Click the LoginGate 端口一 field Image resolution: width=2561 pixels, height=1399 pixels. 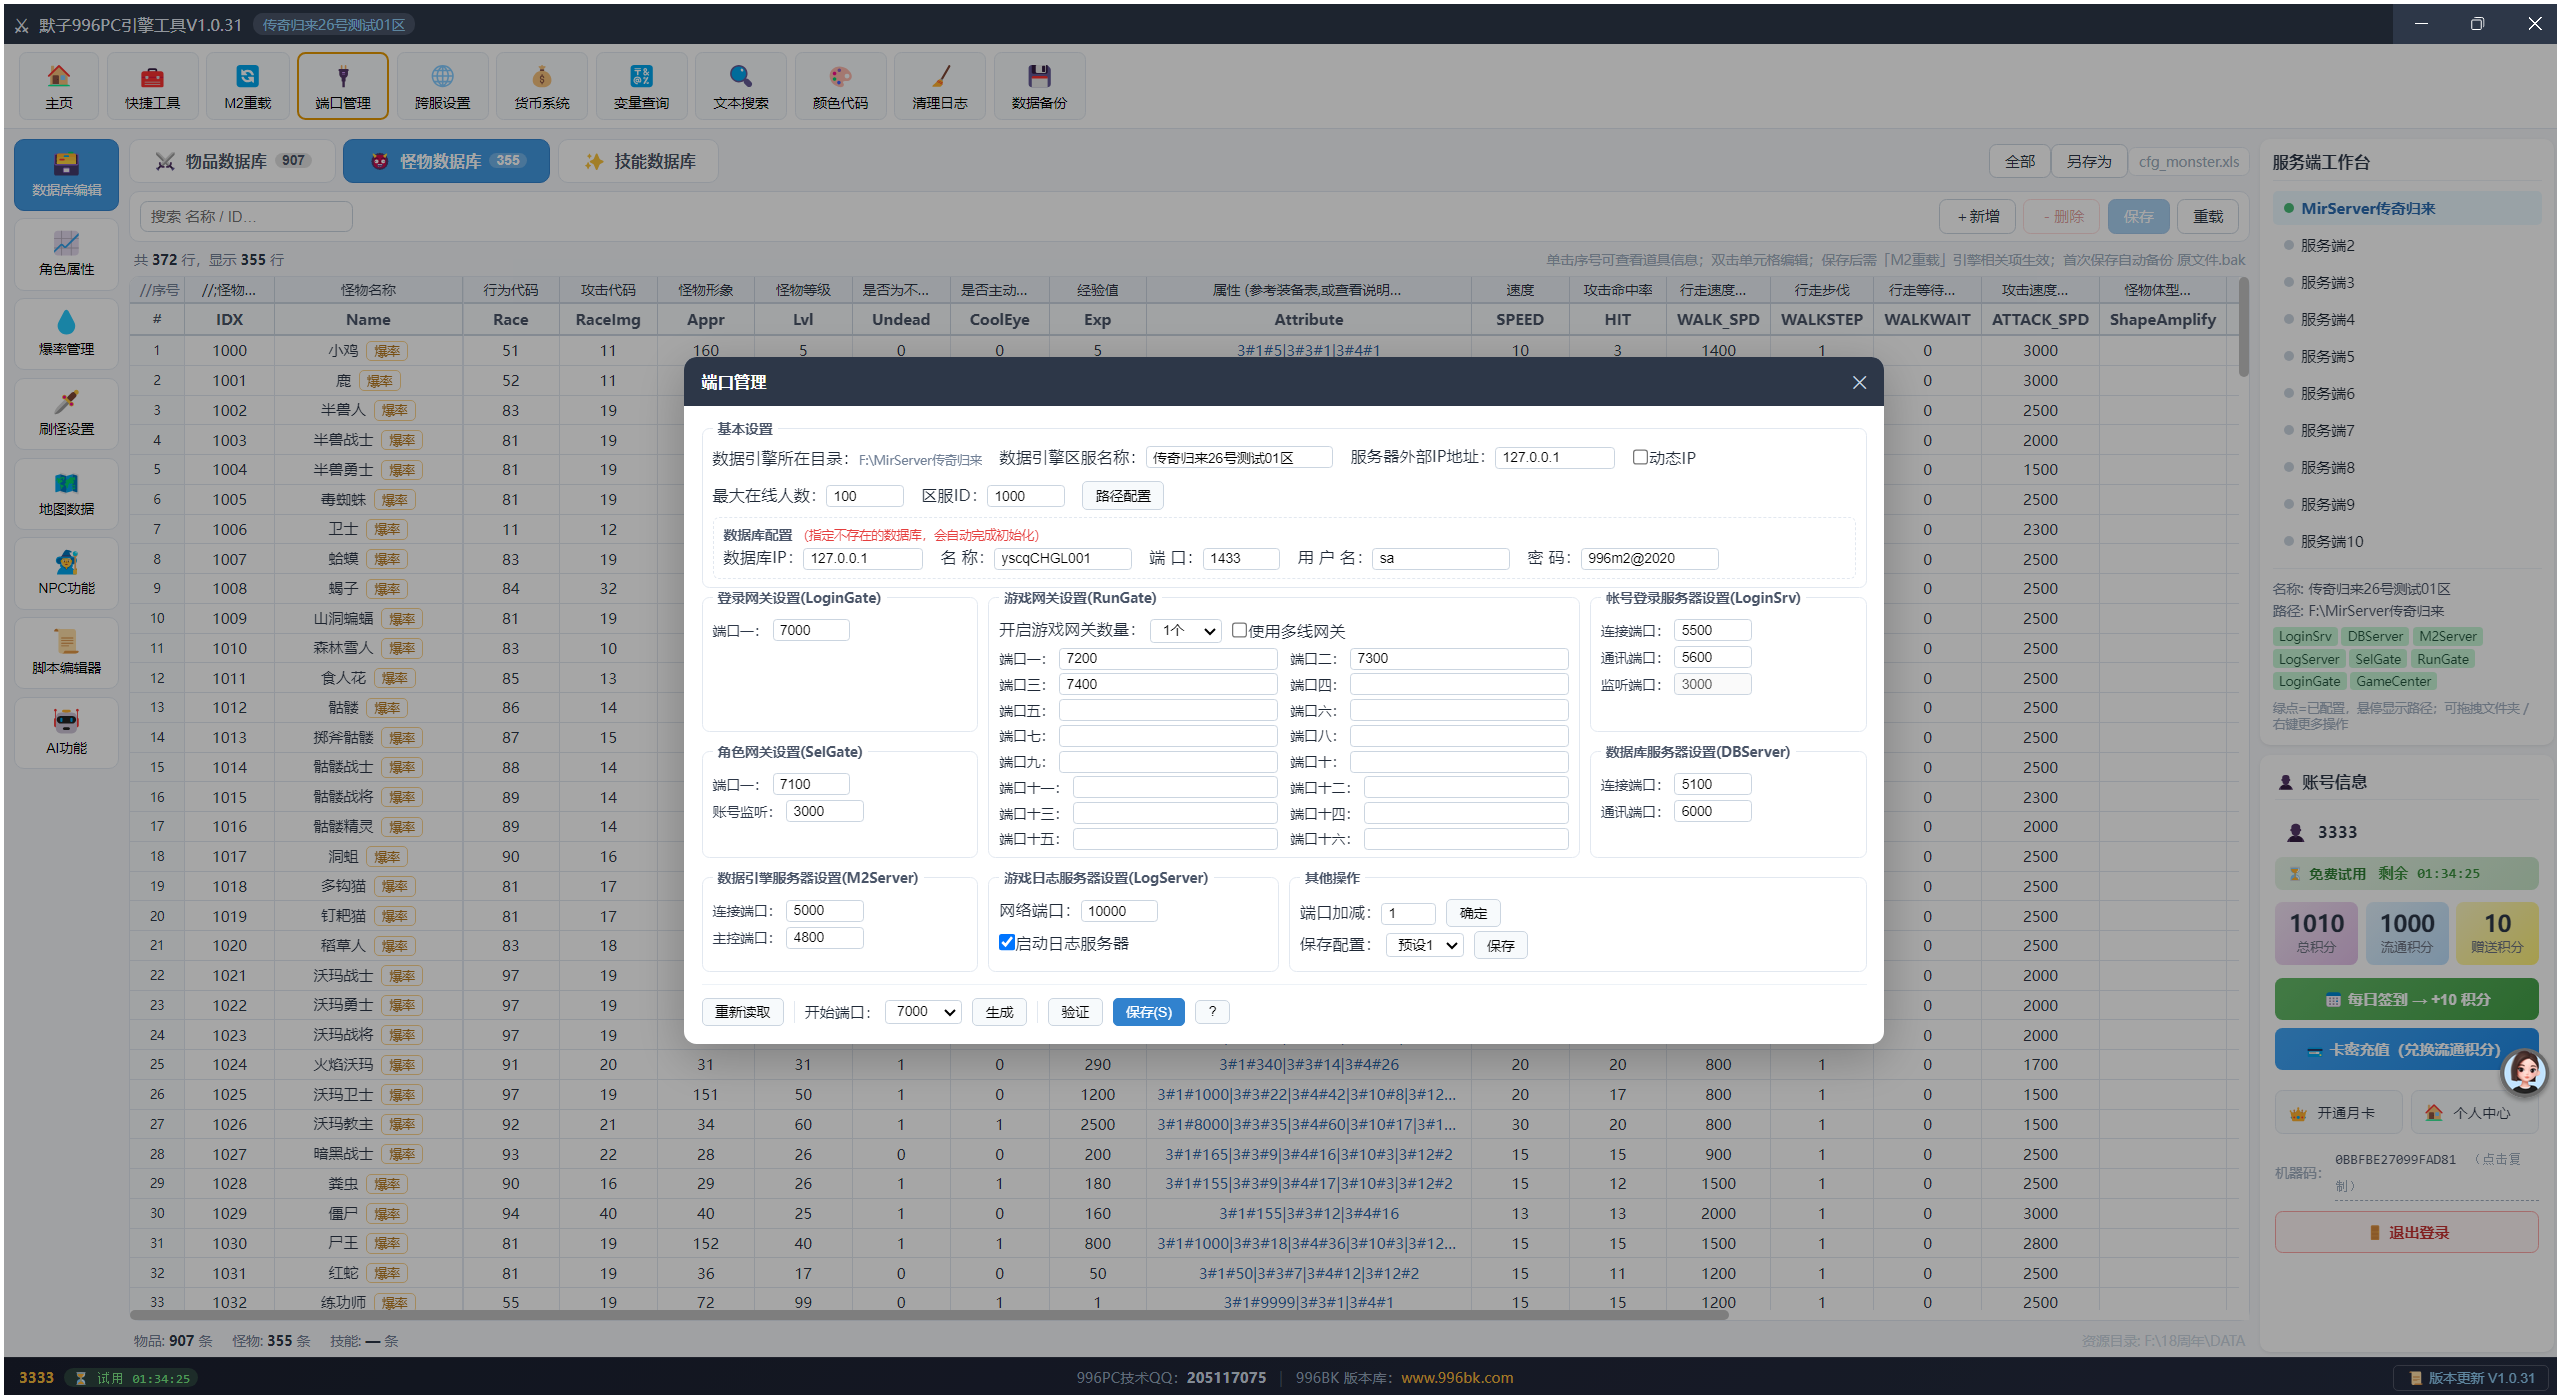[x=811, y=630]
